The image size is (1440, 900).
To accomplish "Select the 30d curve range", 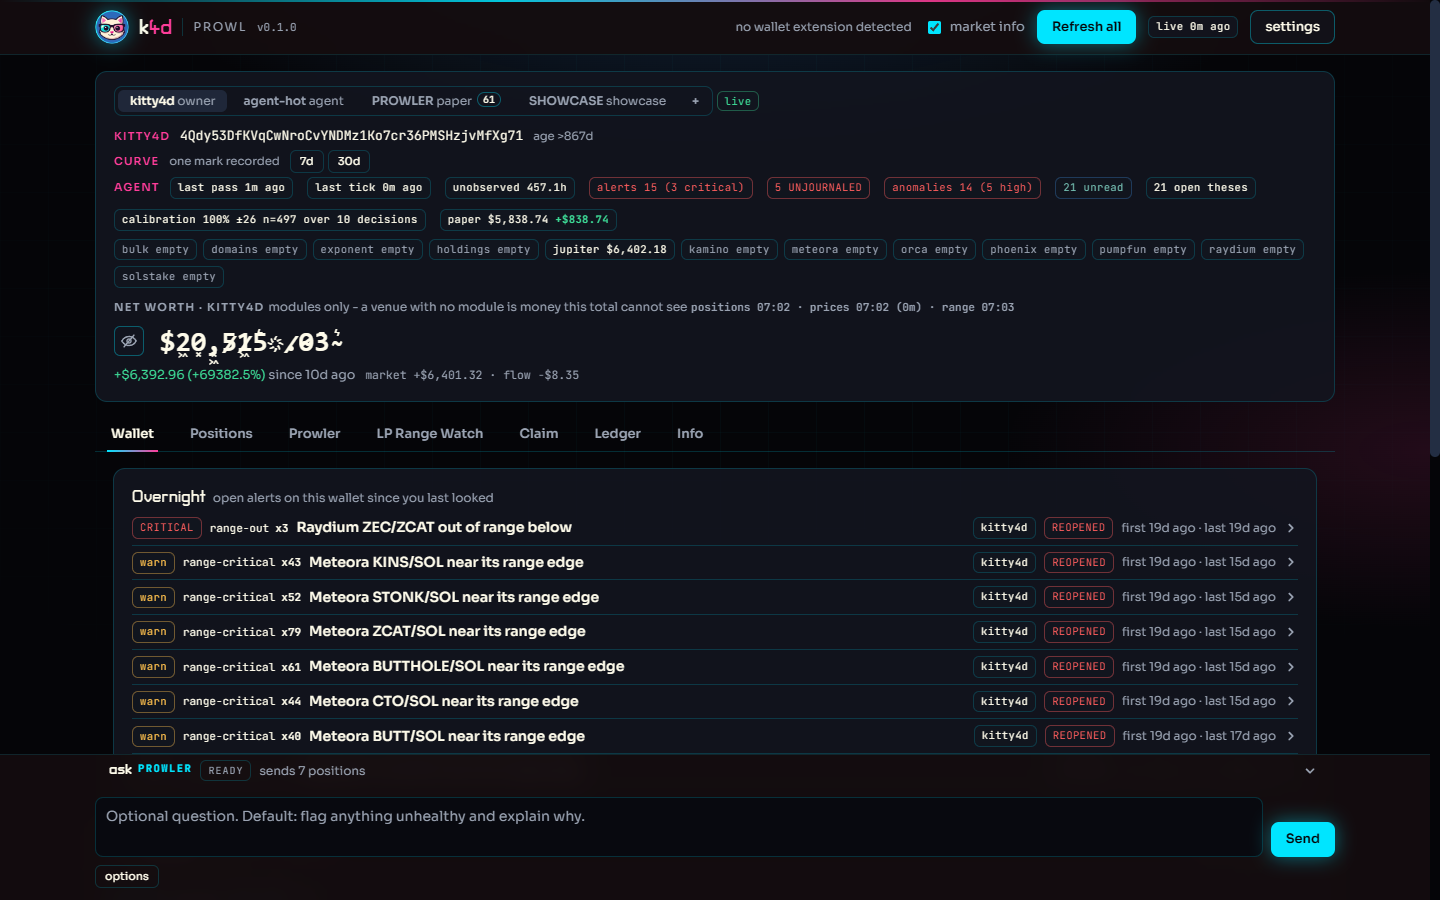I will tap(349, 161).
